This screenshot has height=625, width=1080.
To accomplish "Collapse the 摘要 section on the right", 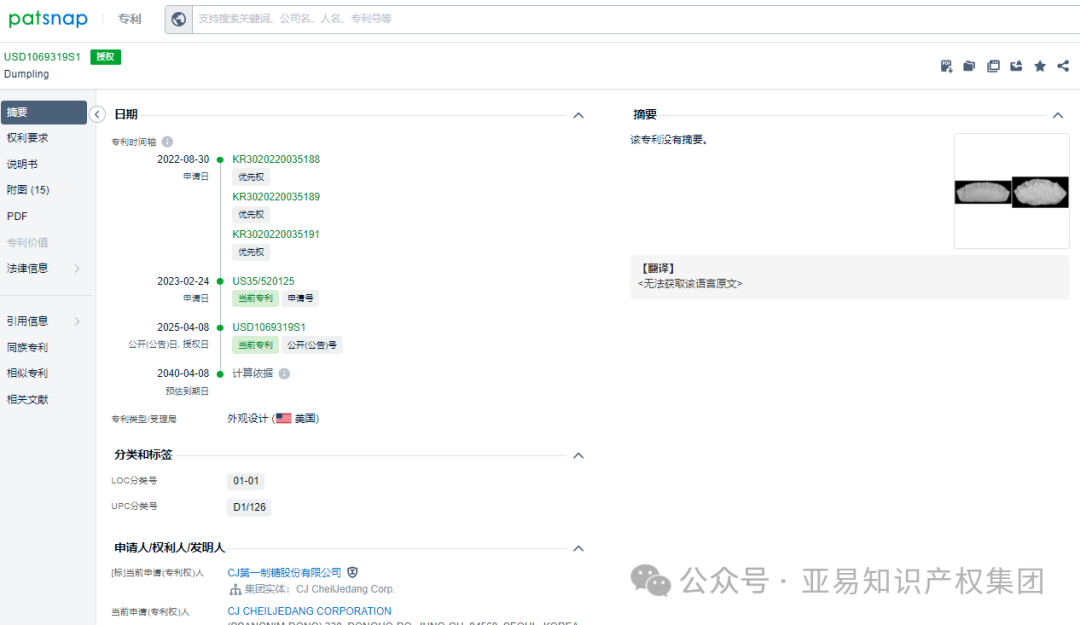I will pos(1058,115).
